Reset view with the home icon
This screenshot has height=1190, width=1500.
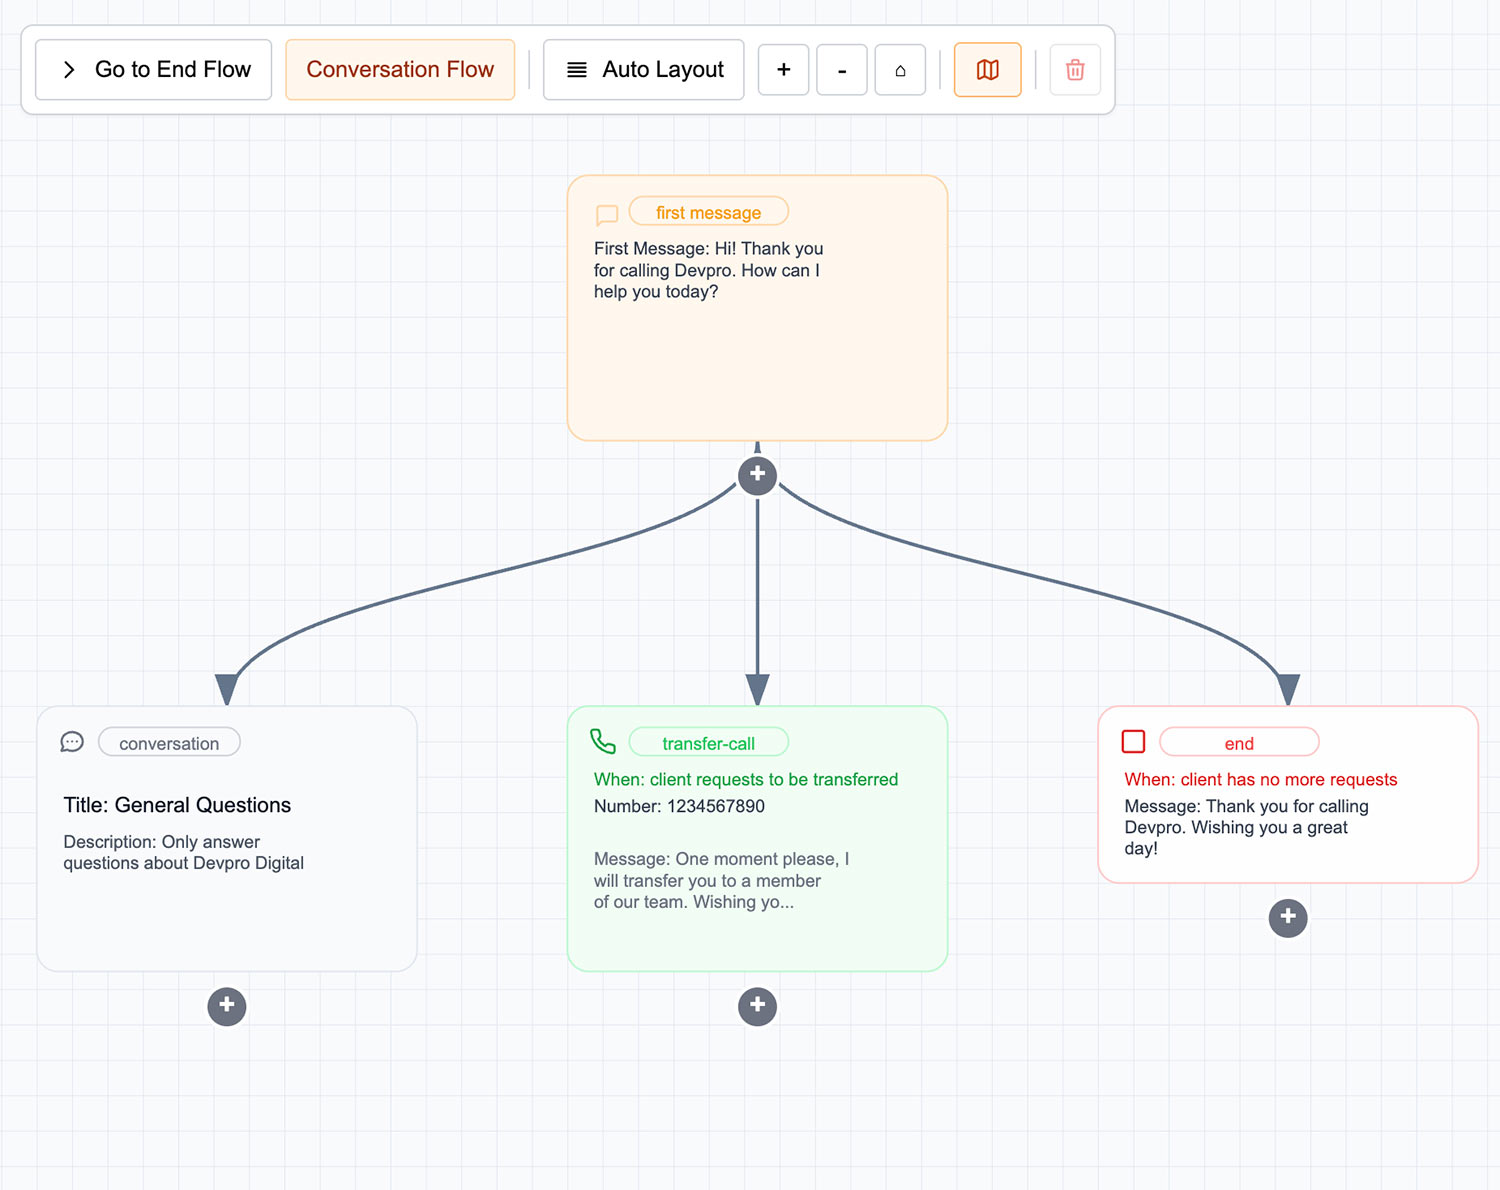tap(900, 70)
